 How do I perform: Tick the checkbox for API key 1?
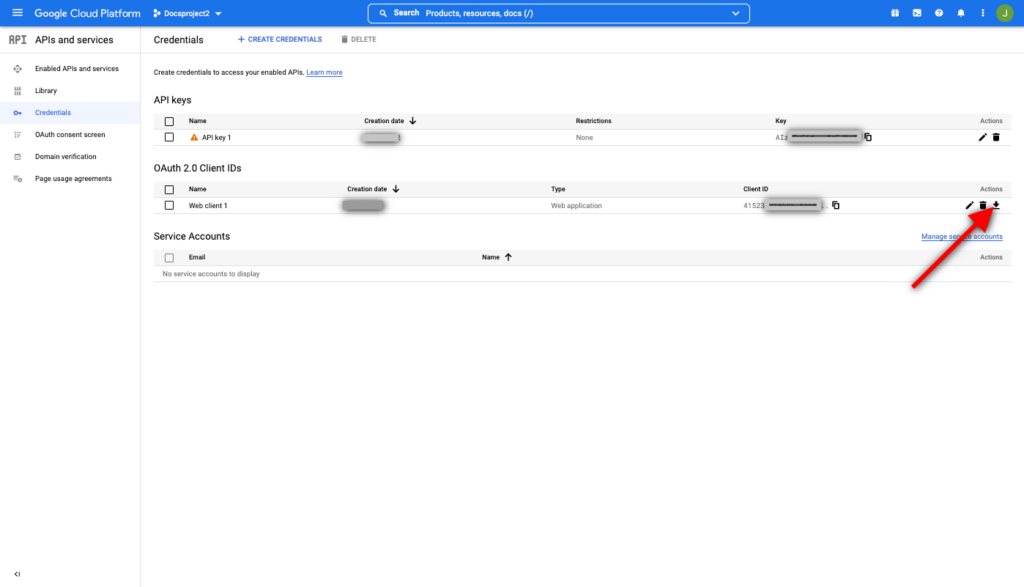[x=169, y=137]
